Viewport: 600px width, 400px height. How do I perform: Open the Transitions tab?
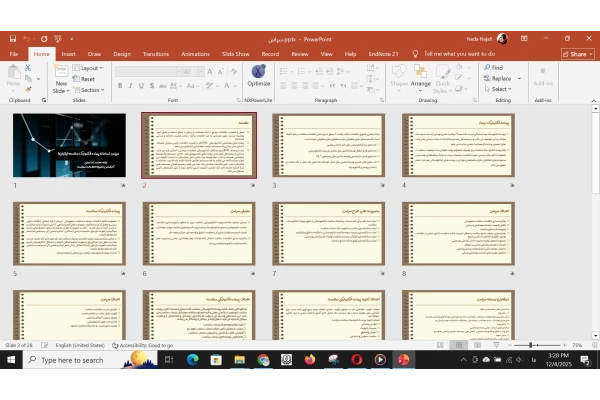(155, 54)
